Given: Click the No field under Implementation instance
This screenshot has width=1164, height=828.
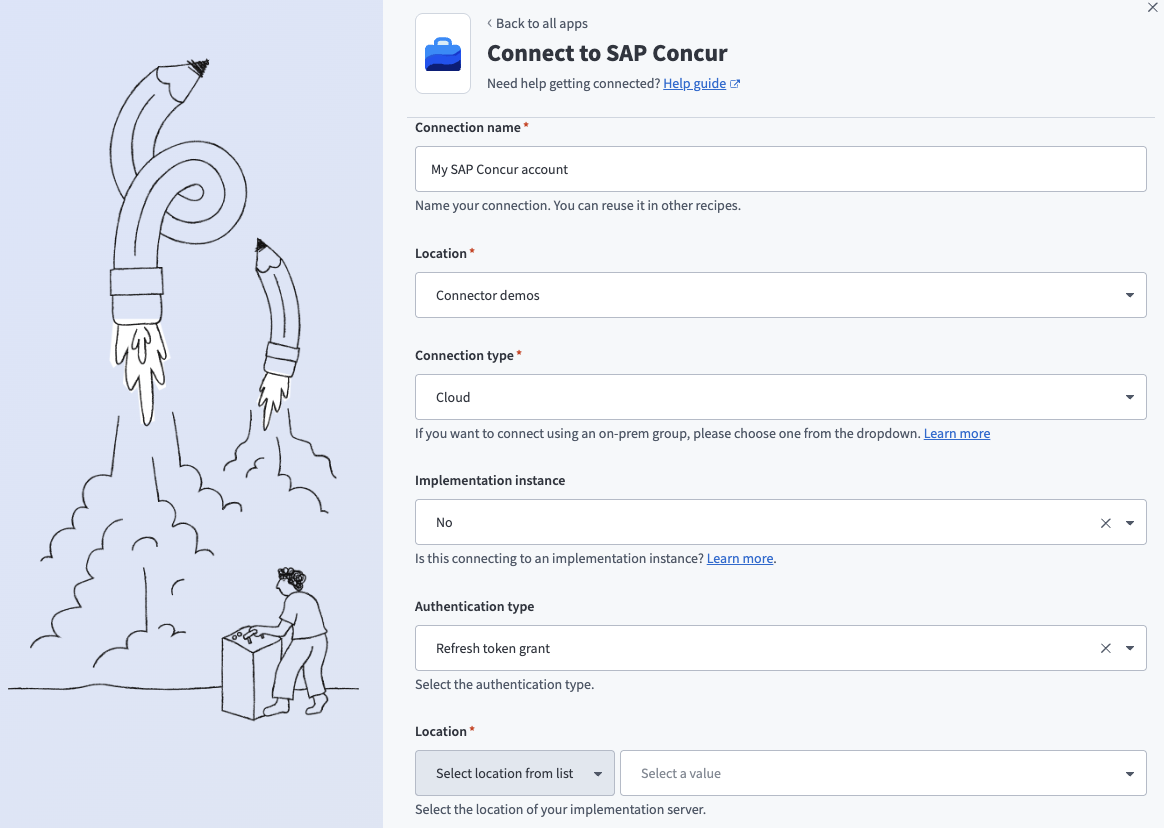Looking at the screenshot, I should [700, 522].
